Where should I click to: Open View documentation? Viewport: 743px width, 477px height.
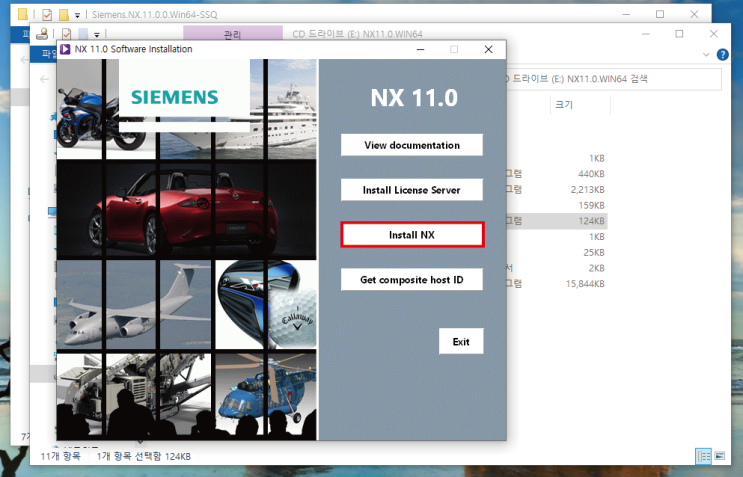point(412,145)
